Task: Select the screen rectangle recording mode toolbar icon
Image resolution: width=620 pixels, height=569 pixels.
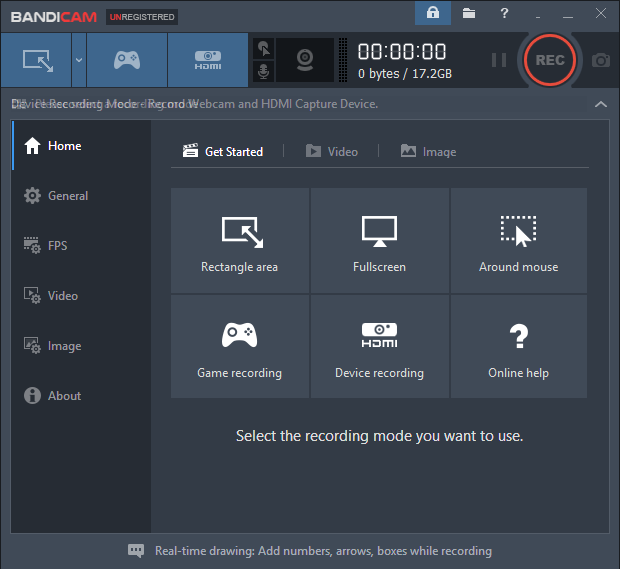Action: point(36,60)
